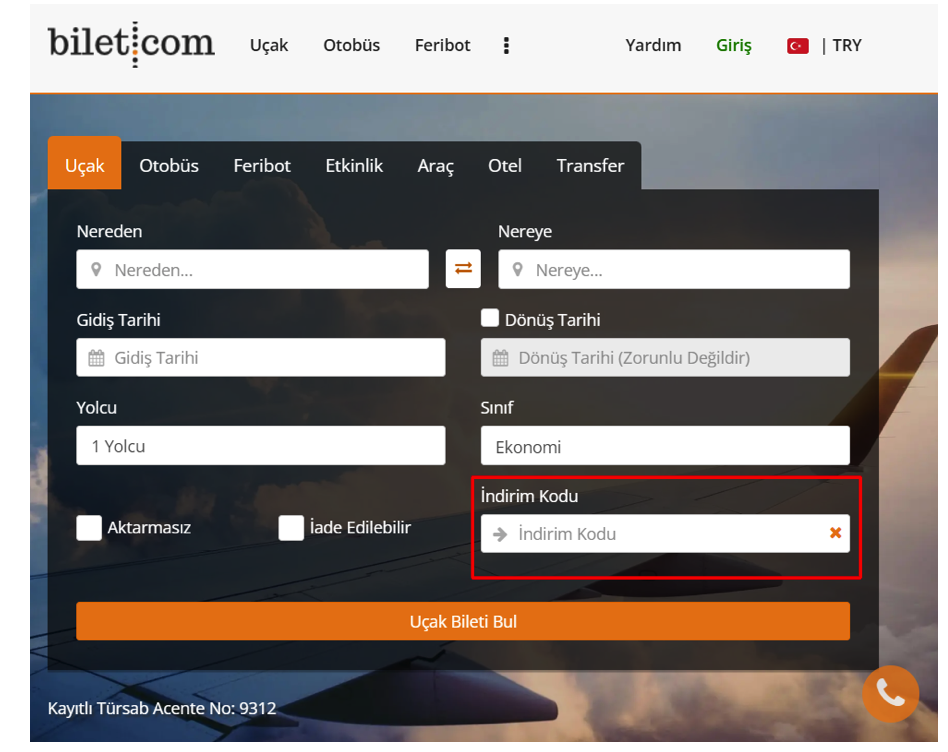Toggle the Aktarmasız checkbox
The image size is (948, 752).
pos(90,528)
